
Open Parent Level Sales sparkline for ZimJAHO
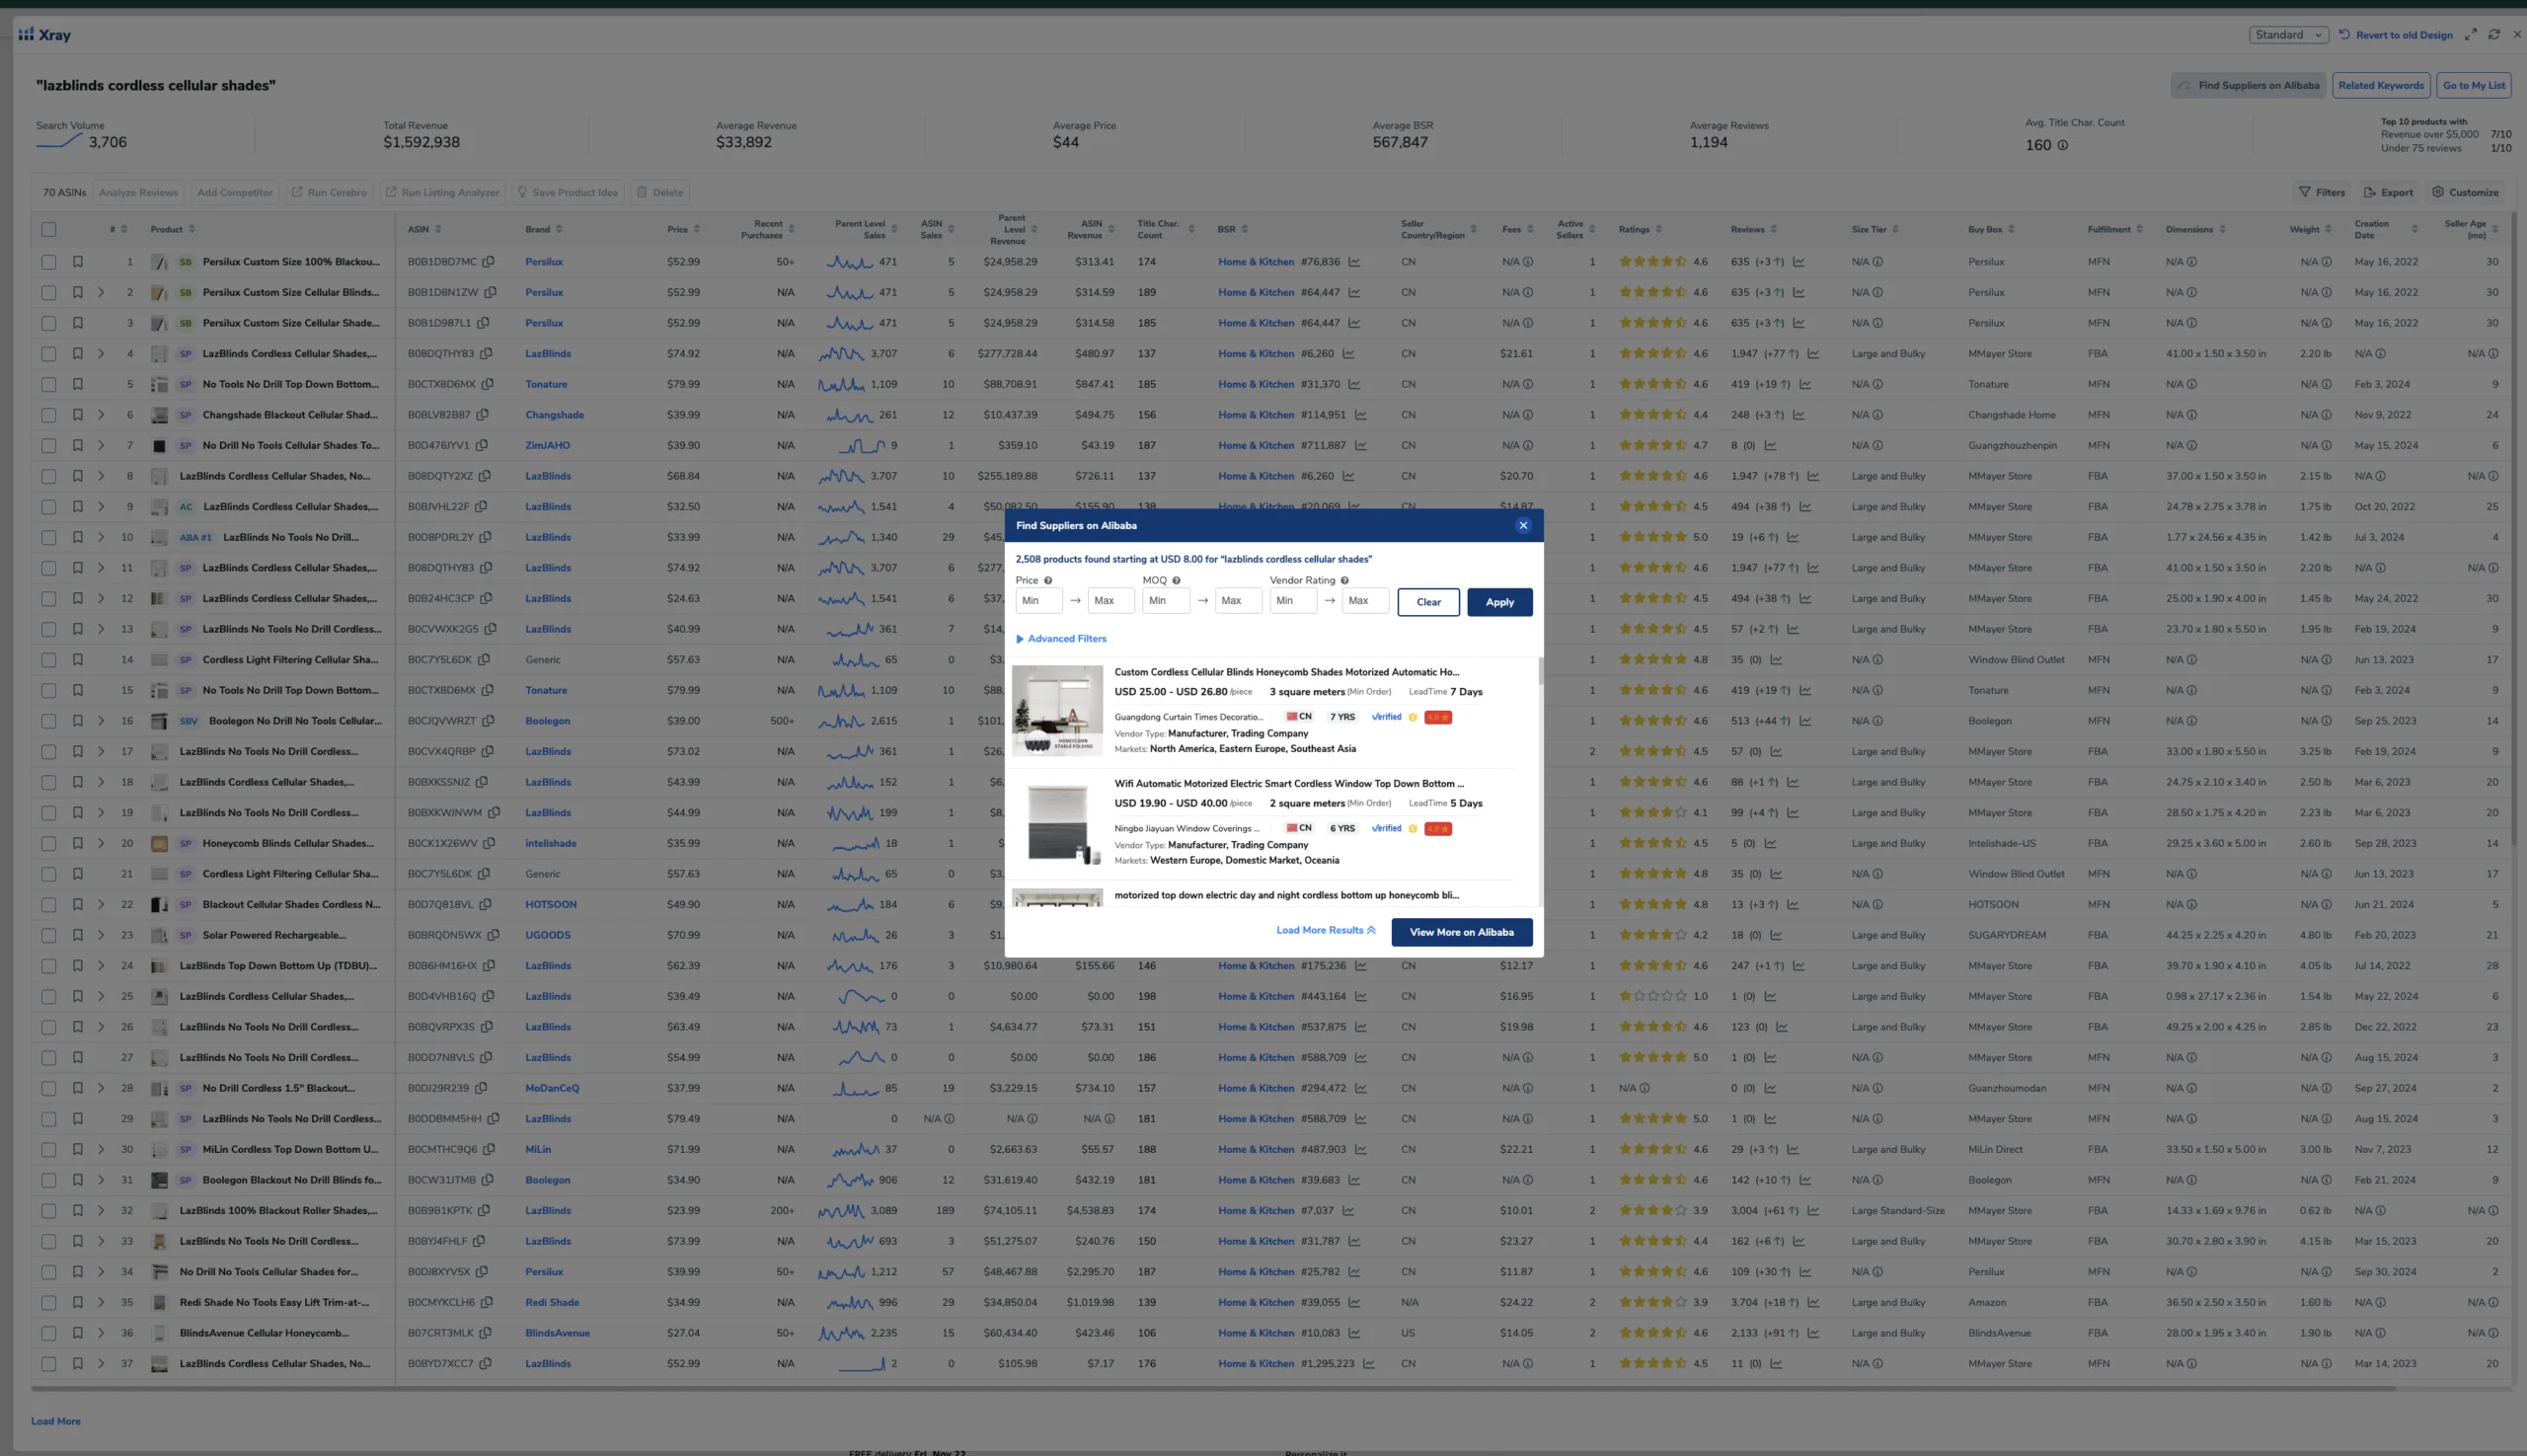point(861,445)
